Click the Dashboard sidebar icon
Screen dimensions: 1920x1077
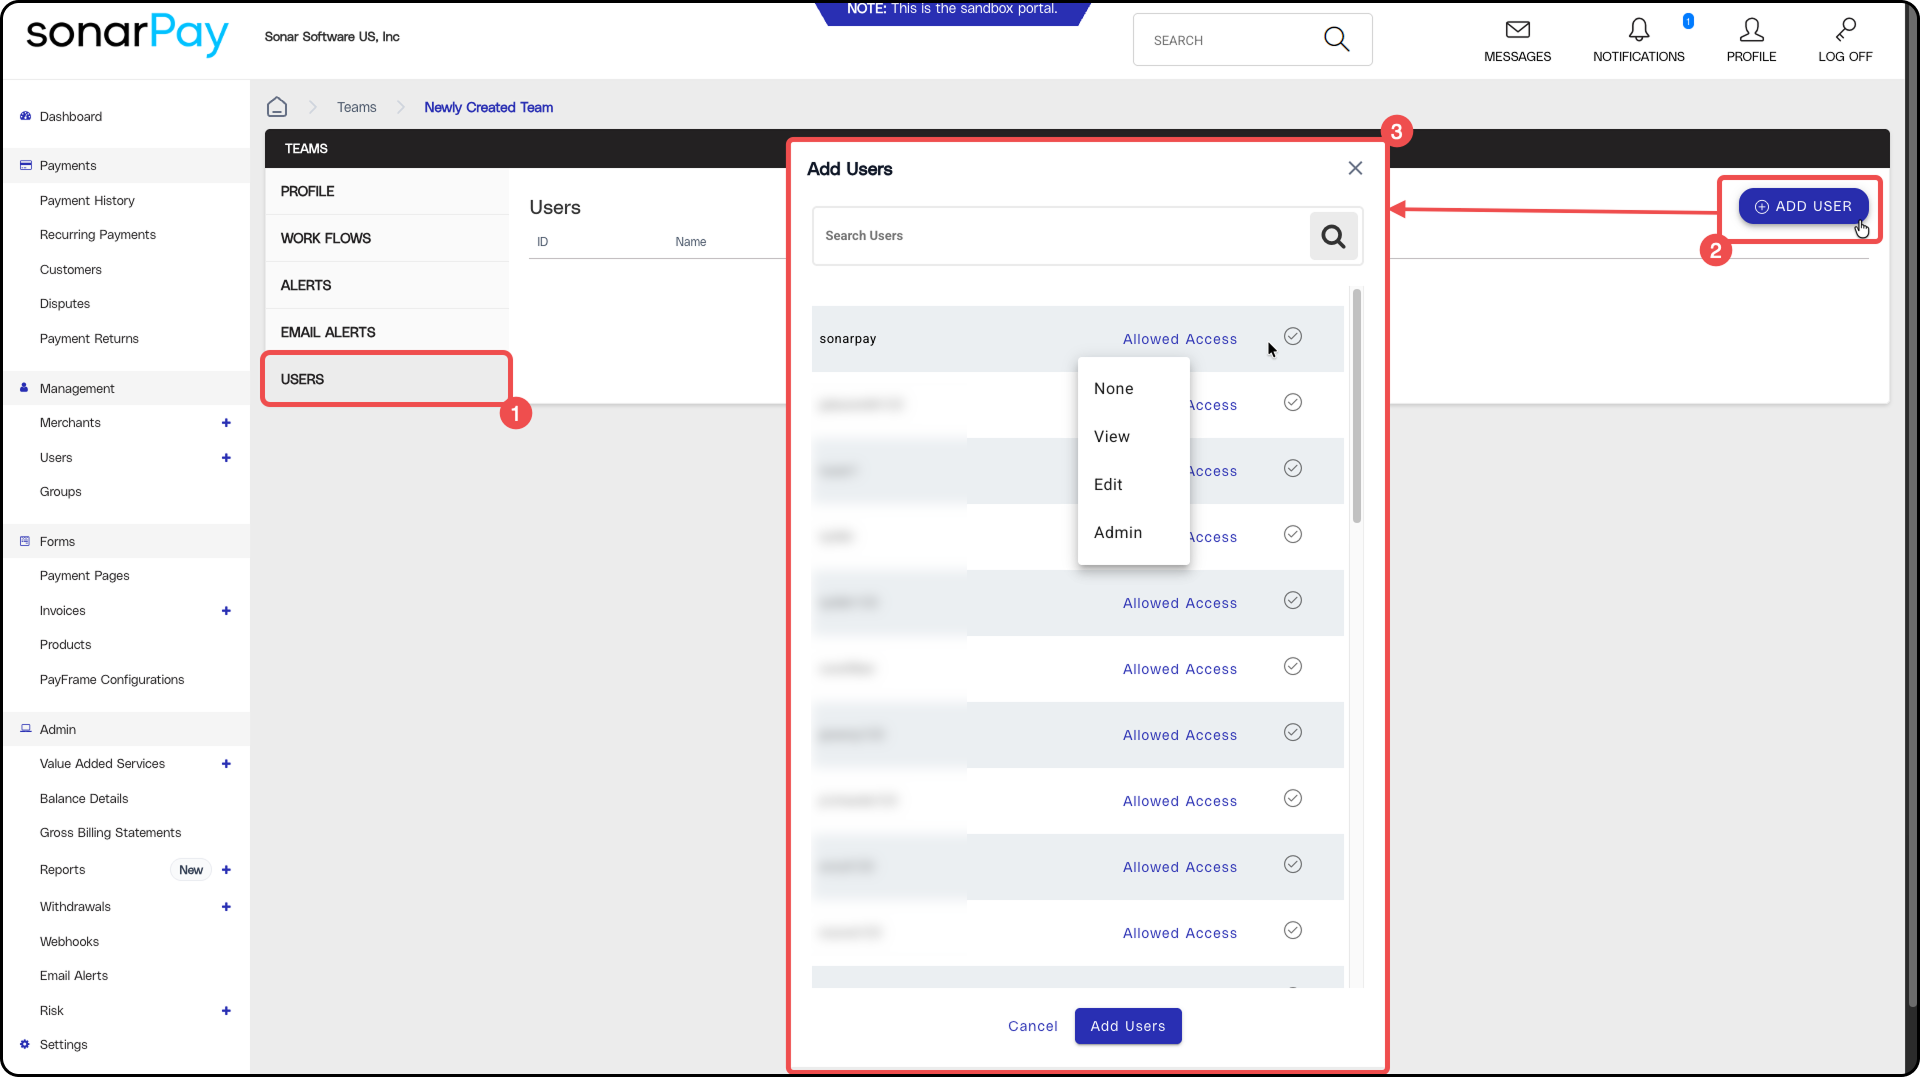click(x=25, y=116)
